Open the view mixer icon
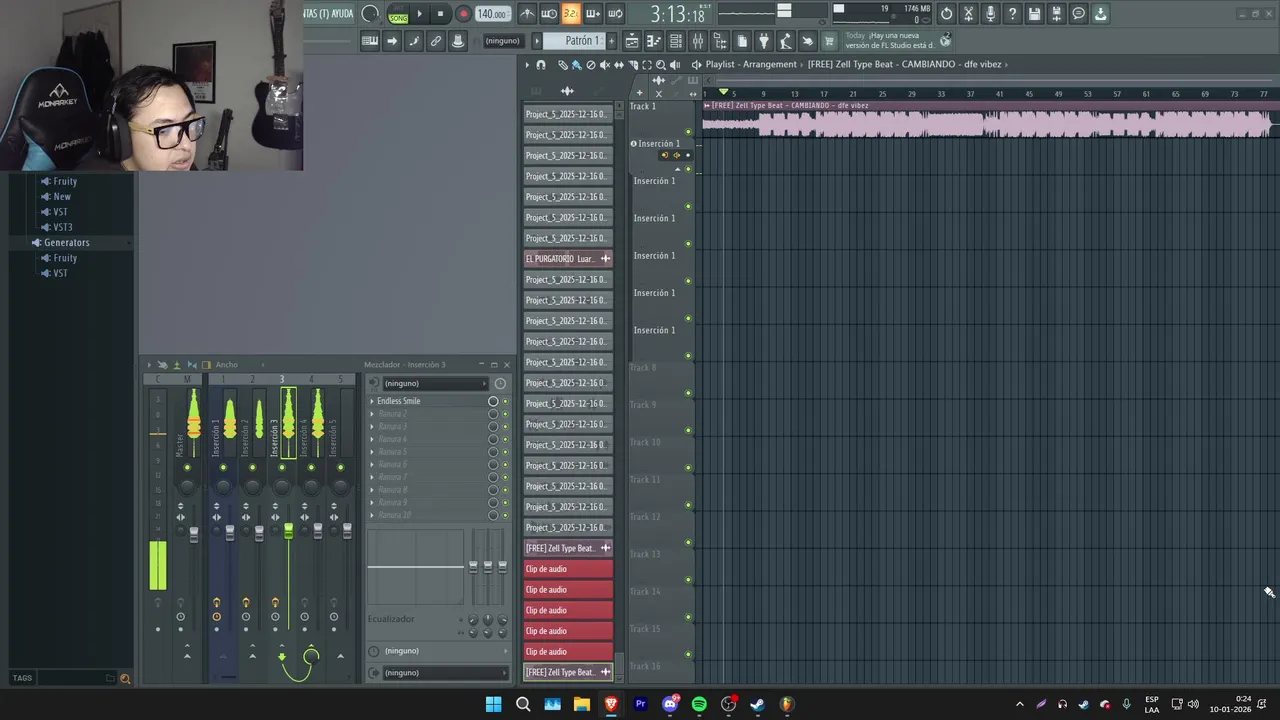Viewport: 1280px width, 720px height. pos(698,41)
